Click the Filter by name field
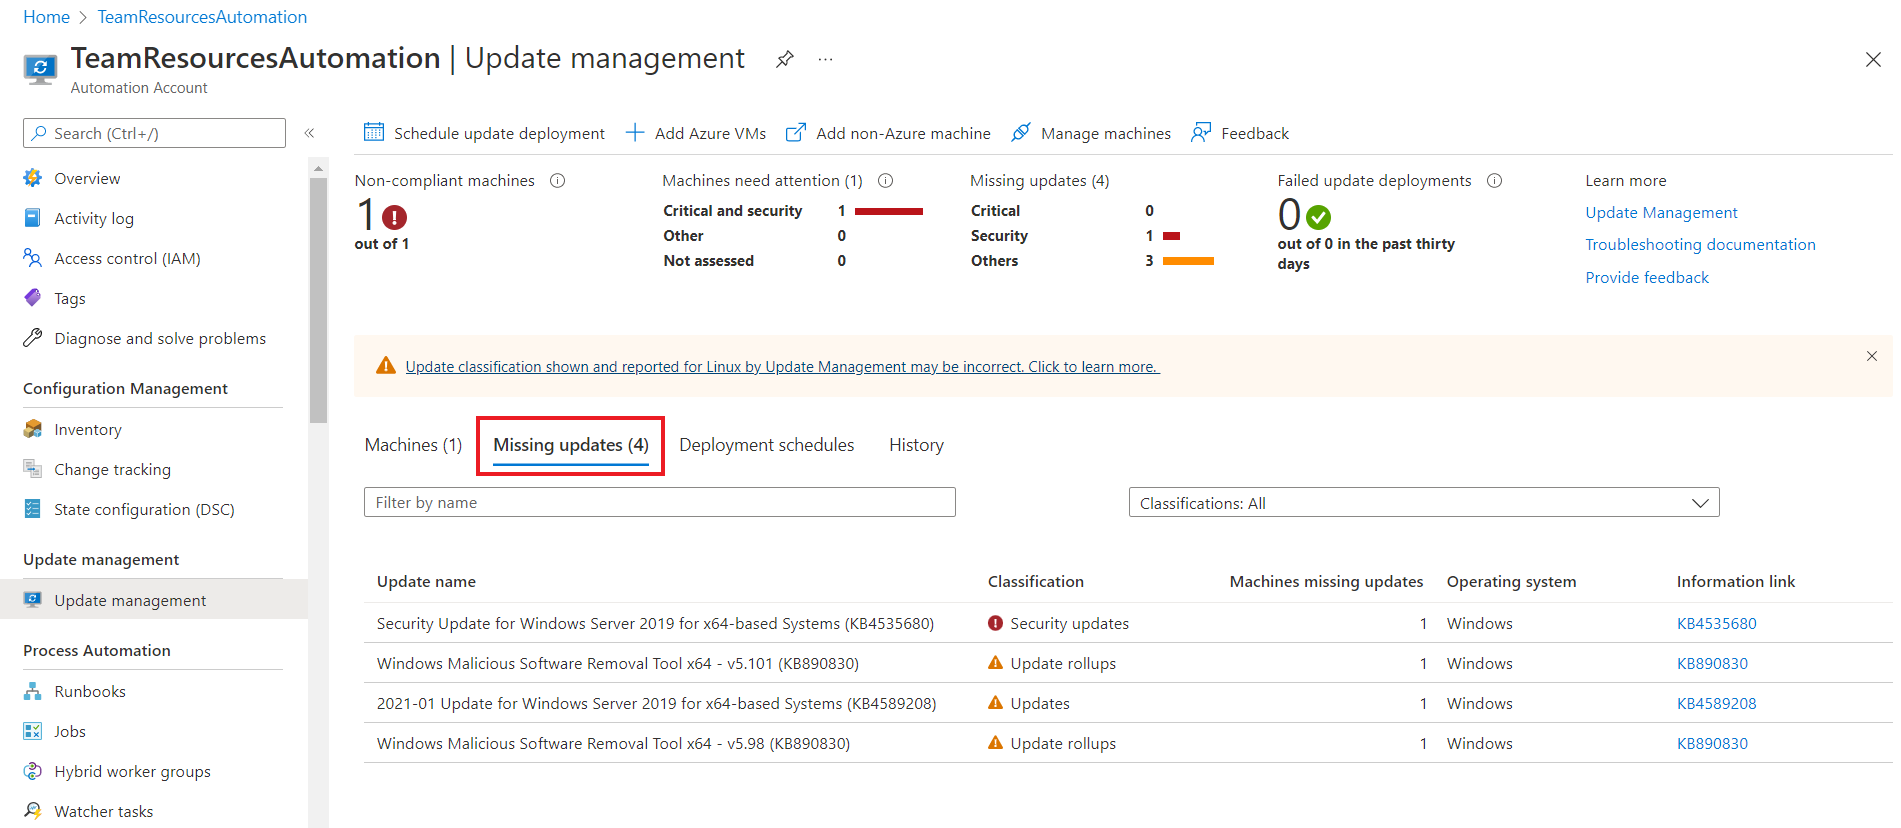Viewport: 1901px width, 828px height. 660,503
